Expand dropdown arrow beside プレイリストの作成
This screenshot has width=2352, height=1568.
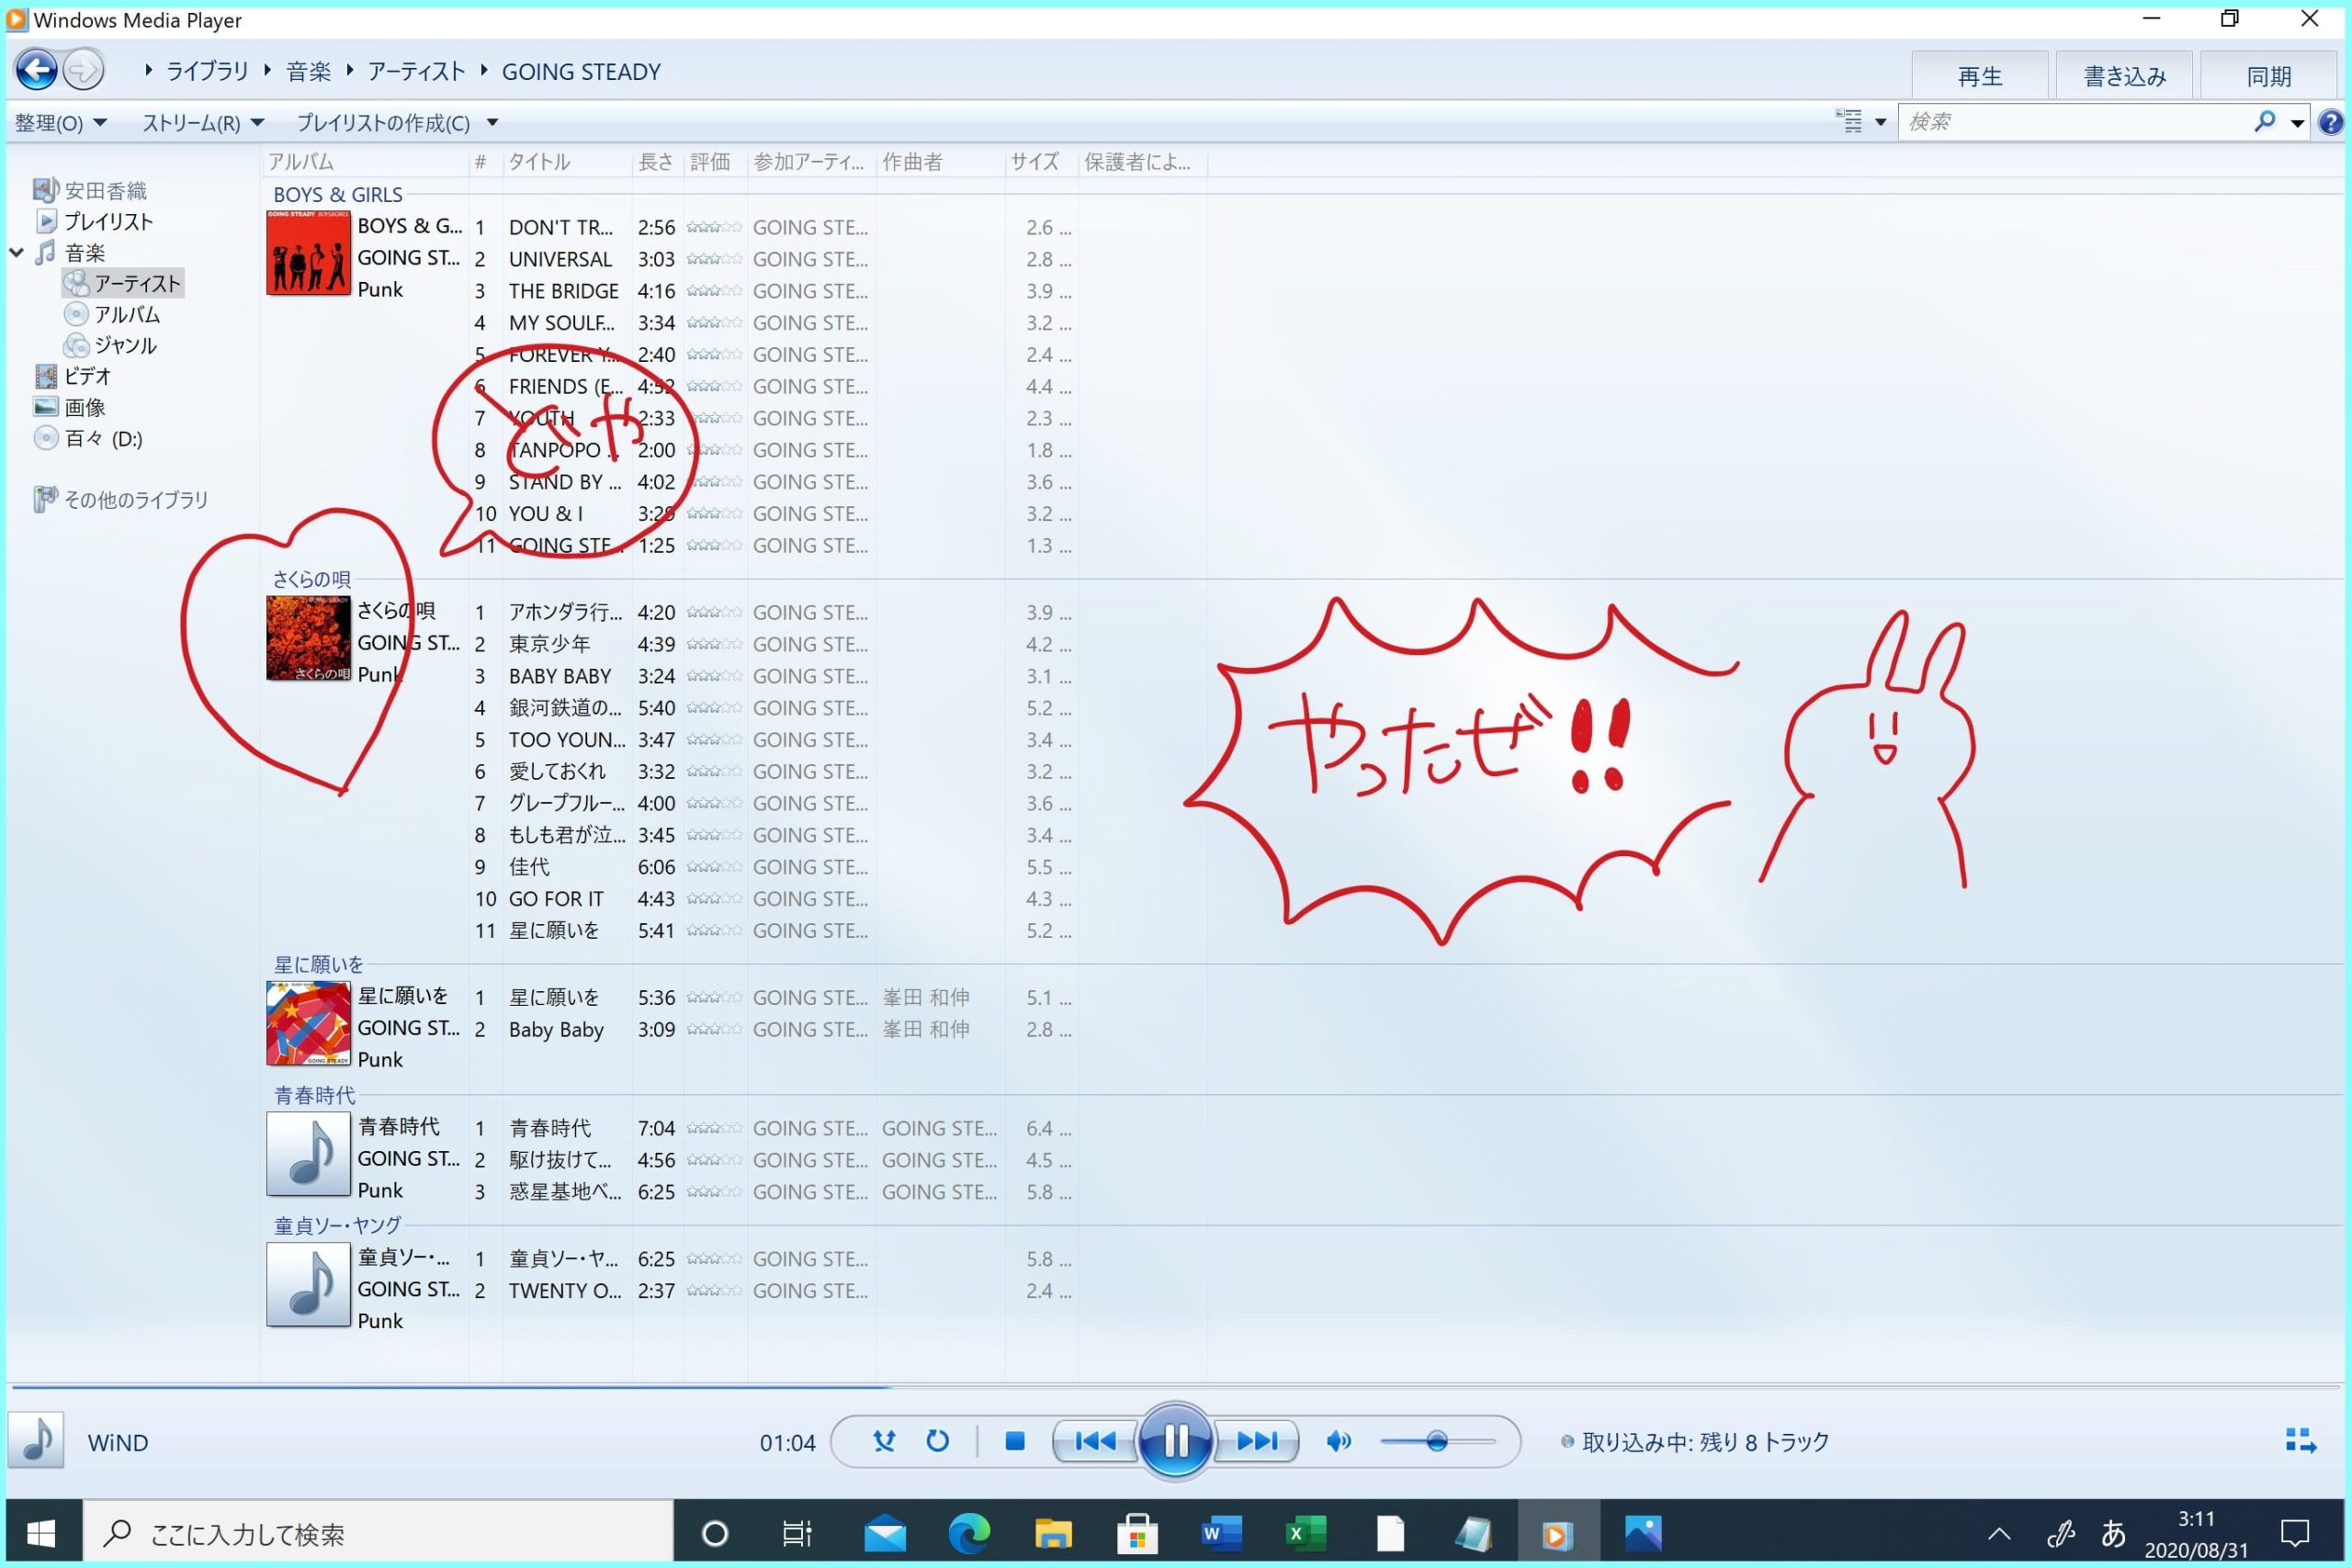(492, 123)
